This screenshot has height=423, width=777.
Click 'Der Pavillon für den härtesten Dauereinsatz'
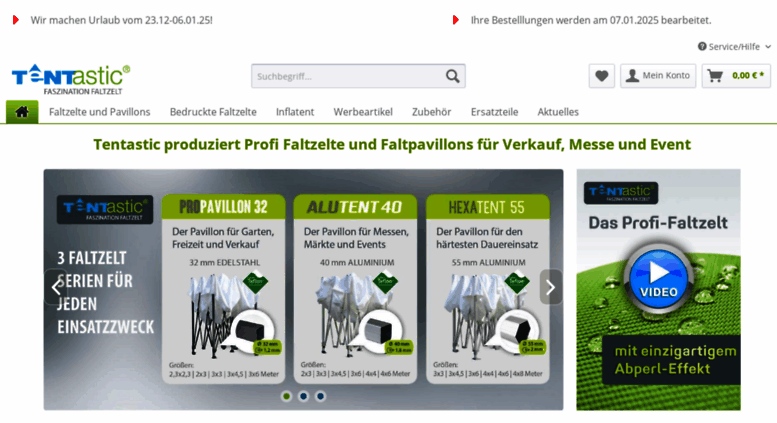click(x=487, y=238)
